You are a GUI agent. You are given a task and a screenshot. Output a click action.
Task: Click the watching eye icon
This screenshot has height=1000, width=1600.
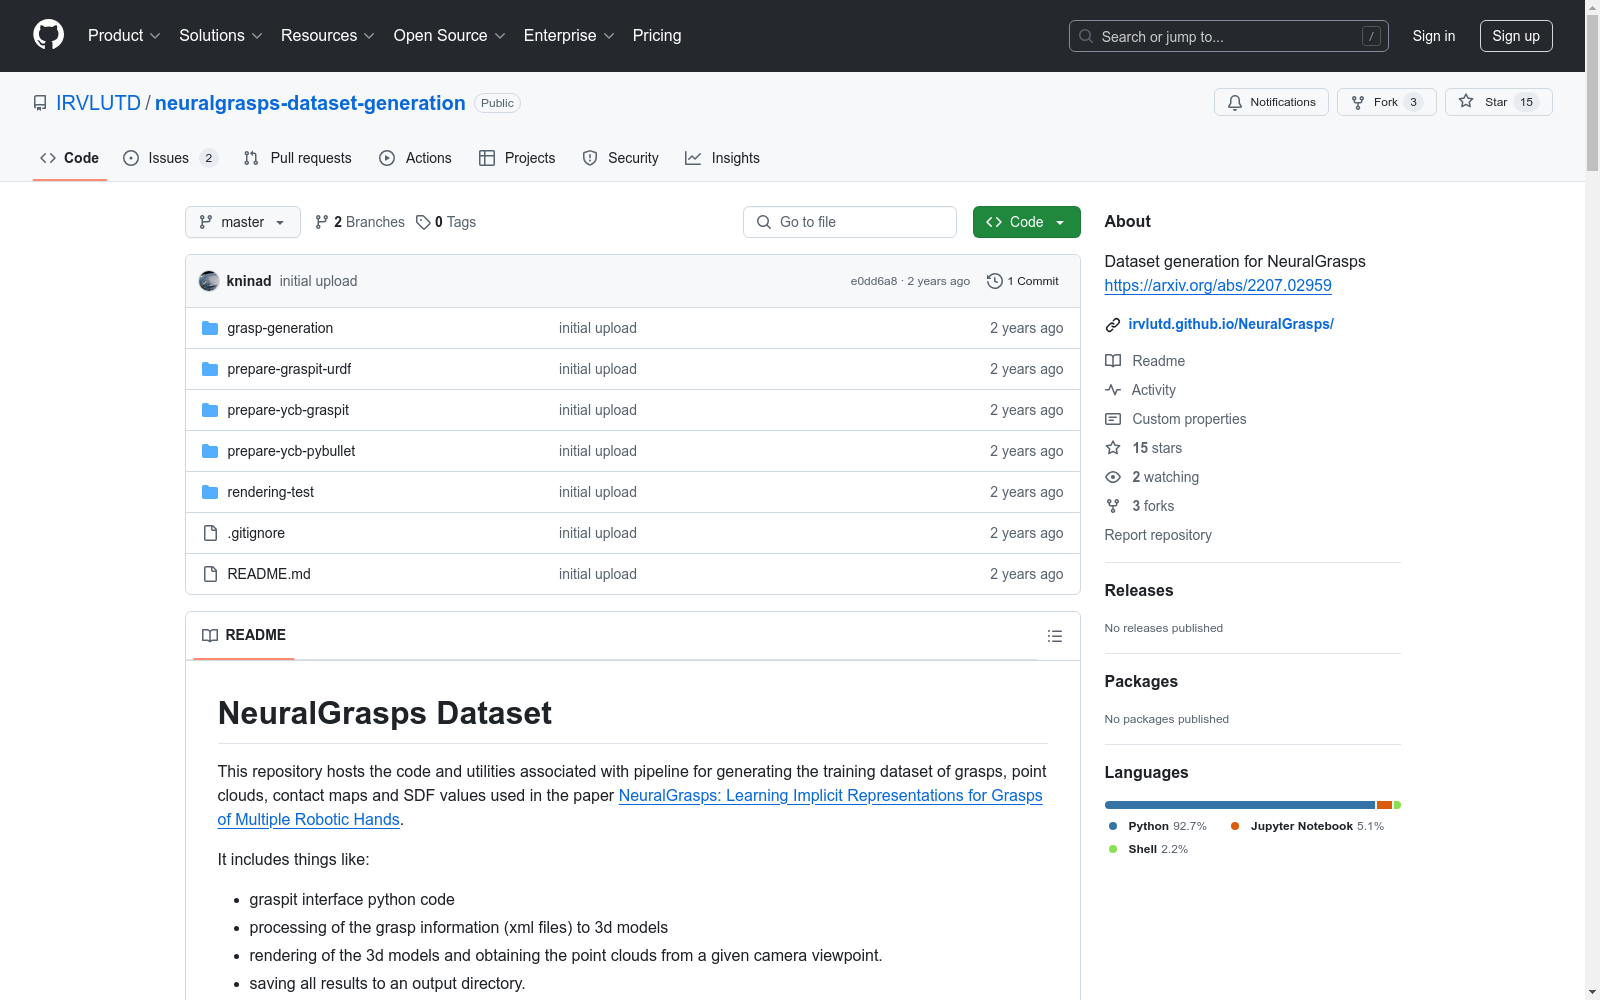(x=1113, y=477)
